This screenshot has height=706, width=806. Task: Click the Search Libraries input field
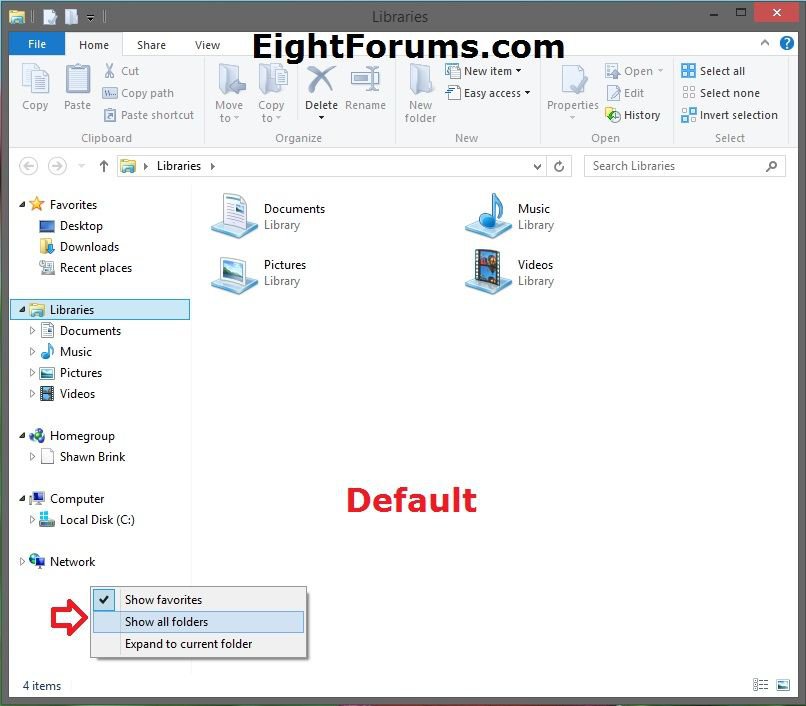point(676,166)
